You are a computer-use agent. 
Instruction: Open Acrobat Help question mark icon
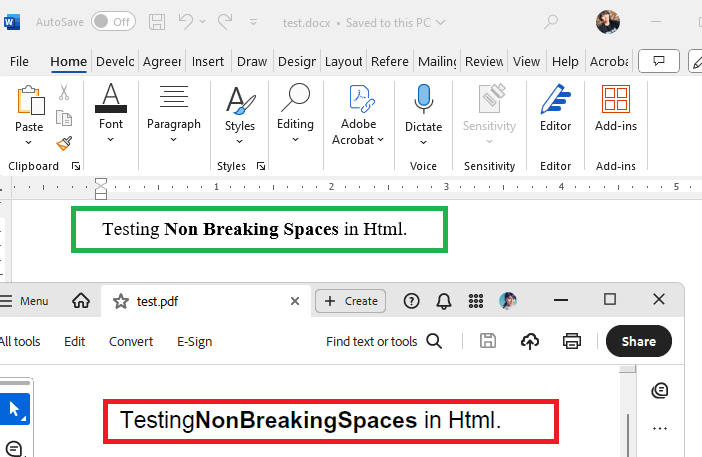click(411, 301)
